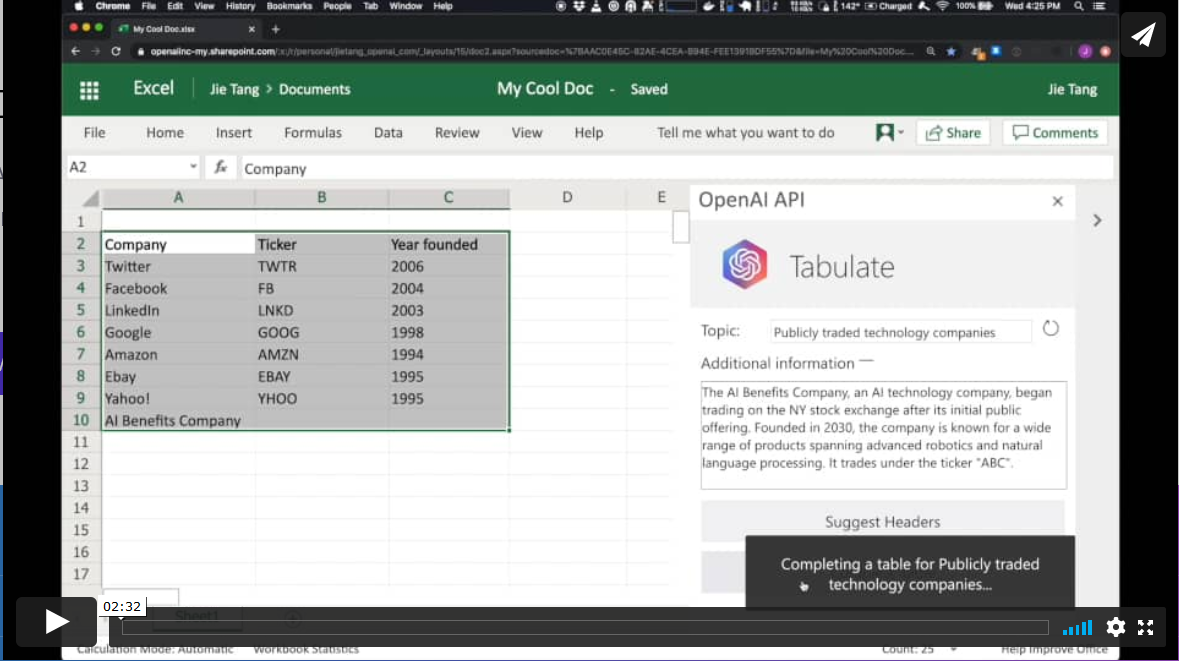The width and height of the screenshot is (1179, 661).
Task: Click the fx insert function icon
Action: click(220, 168)
